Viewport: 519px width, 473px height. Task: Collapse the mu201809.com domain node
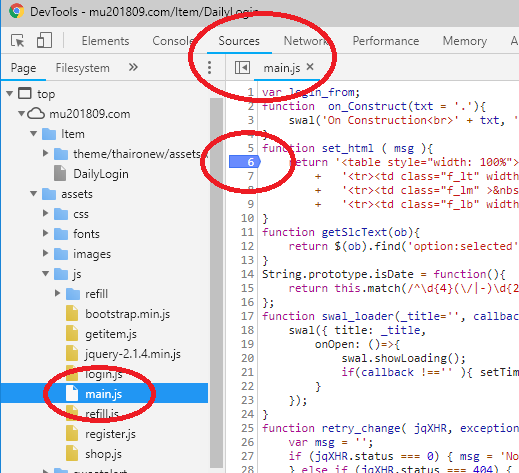[22, 114]
